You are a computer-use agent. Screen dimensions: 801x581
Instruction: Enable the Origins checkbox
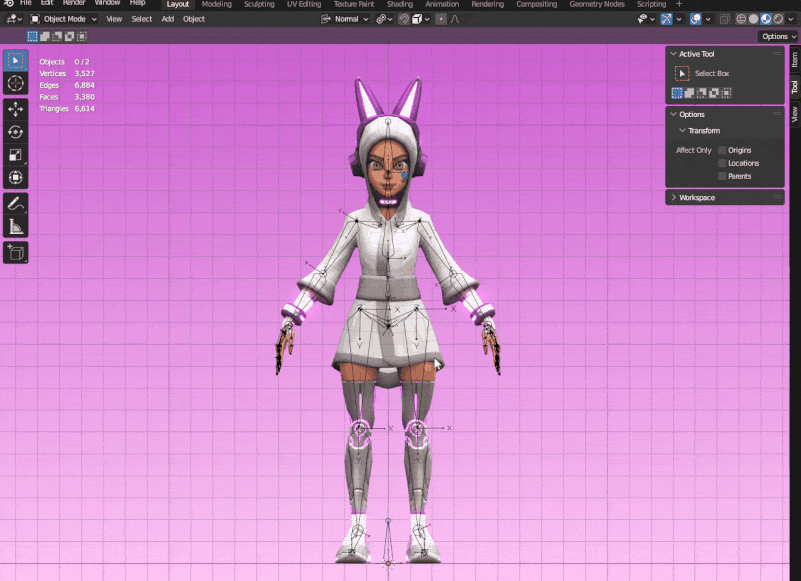click(722, 150)
